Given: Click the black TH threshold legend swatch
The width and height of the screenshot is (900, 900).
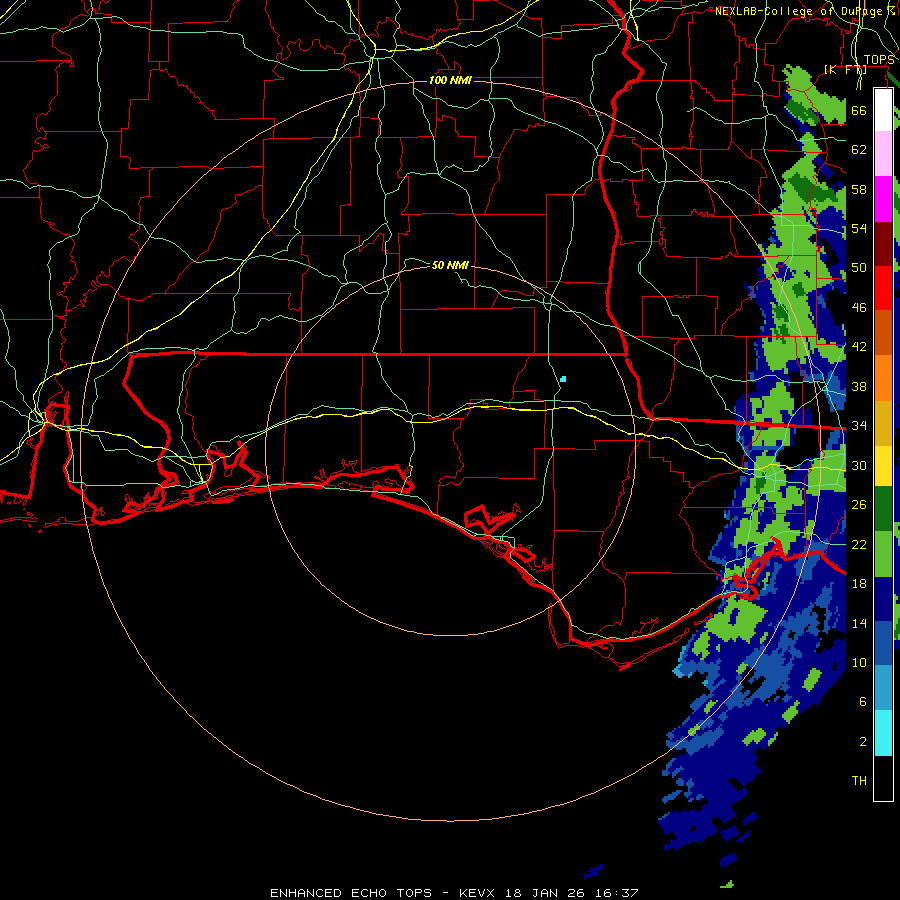Looking at the screenshot, I should [883, 778].
